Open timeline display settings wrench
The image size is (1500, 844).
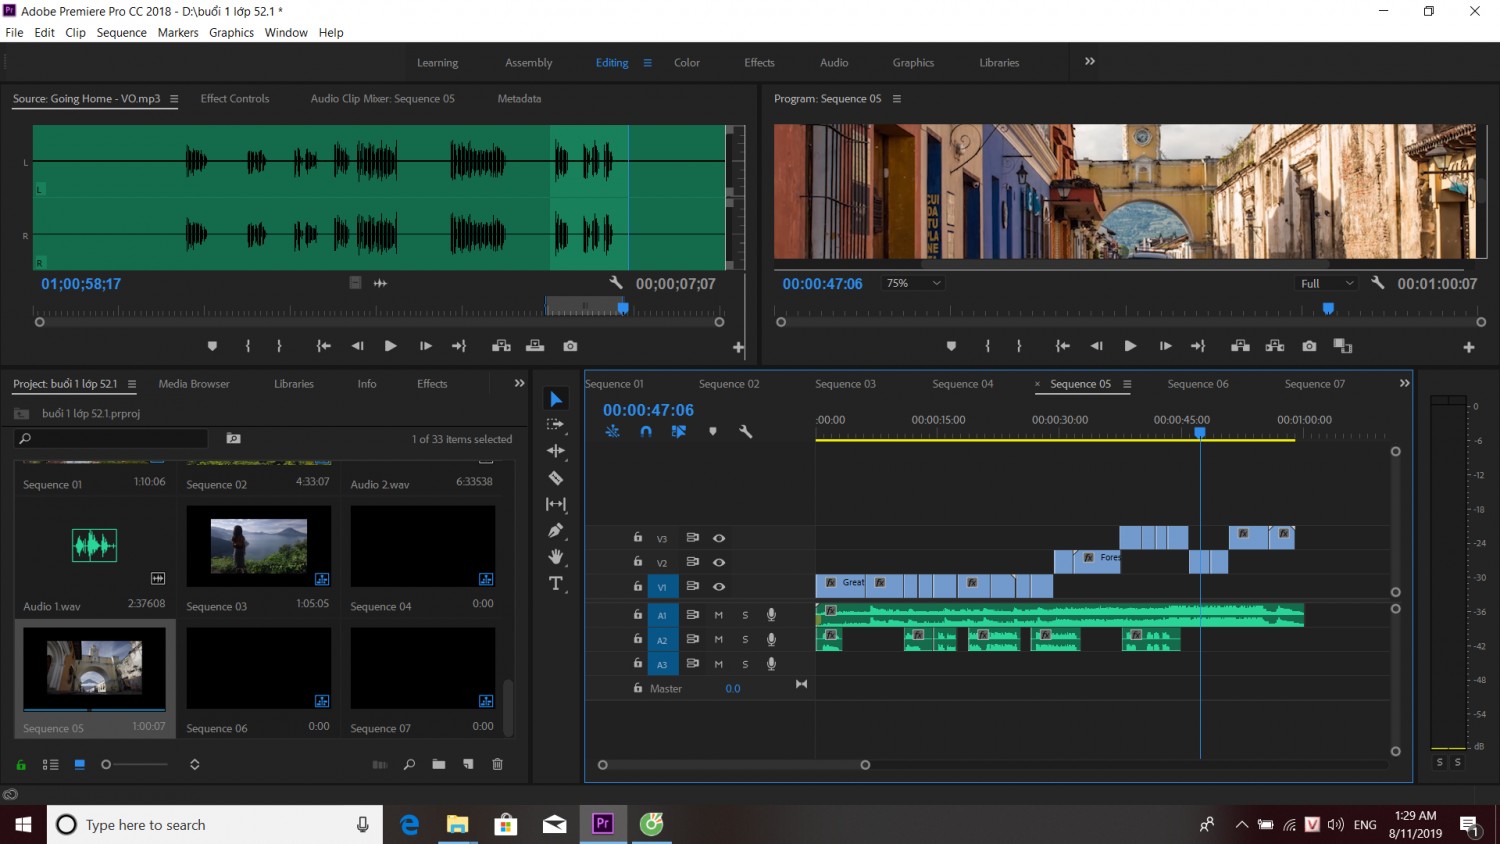(745, 432)
